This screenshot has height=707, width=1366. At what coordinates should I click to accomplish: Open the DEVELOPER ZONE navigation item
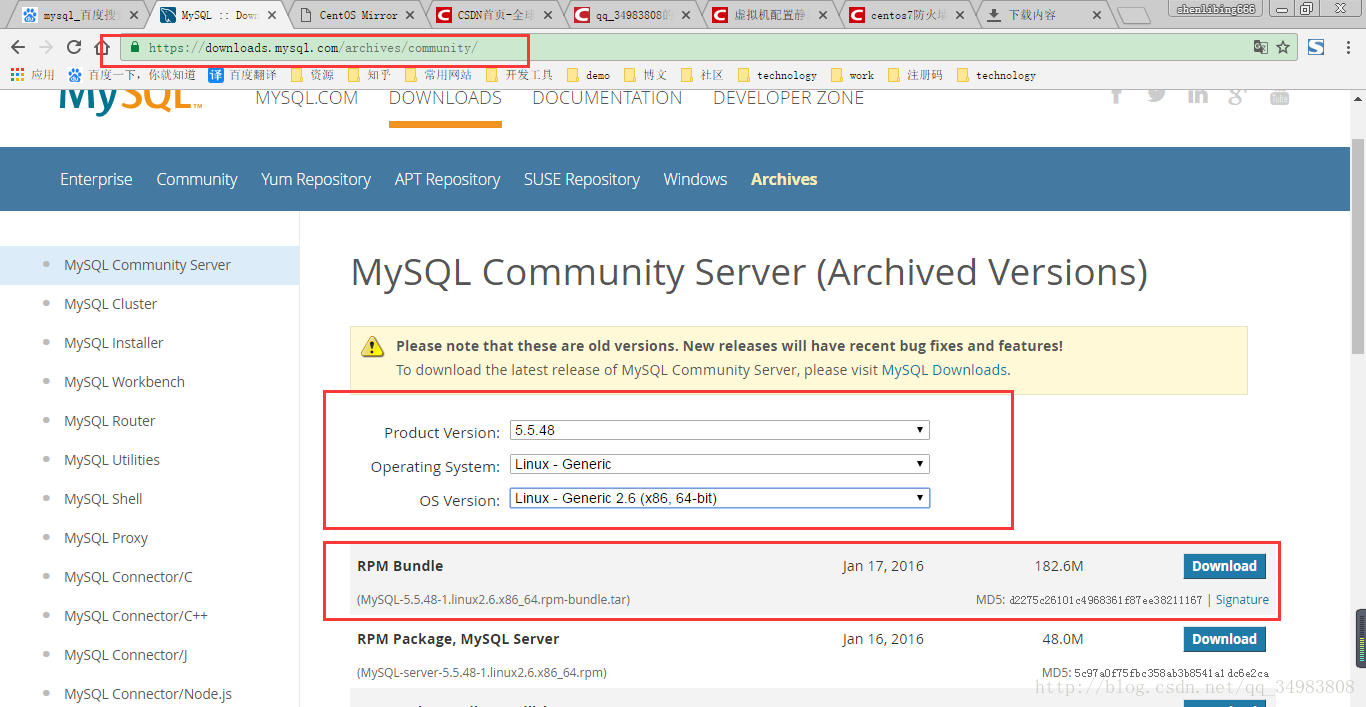pos(788,98)
